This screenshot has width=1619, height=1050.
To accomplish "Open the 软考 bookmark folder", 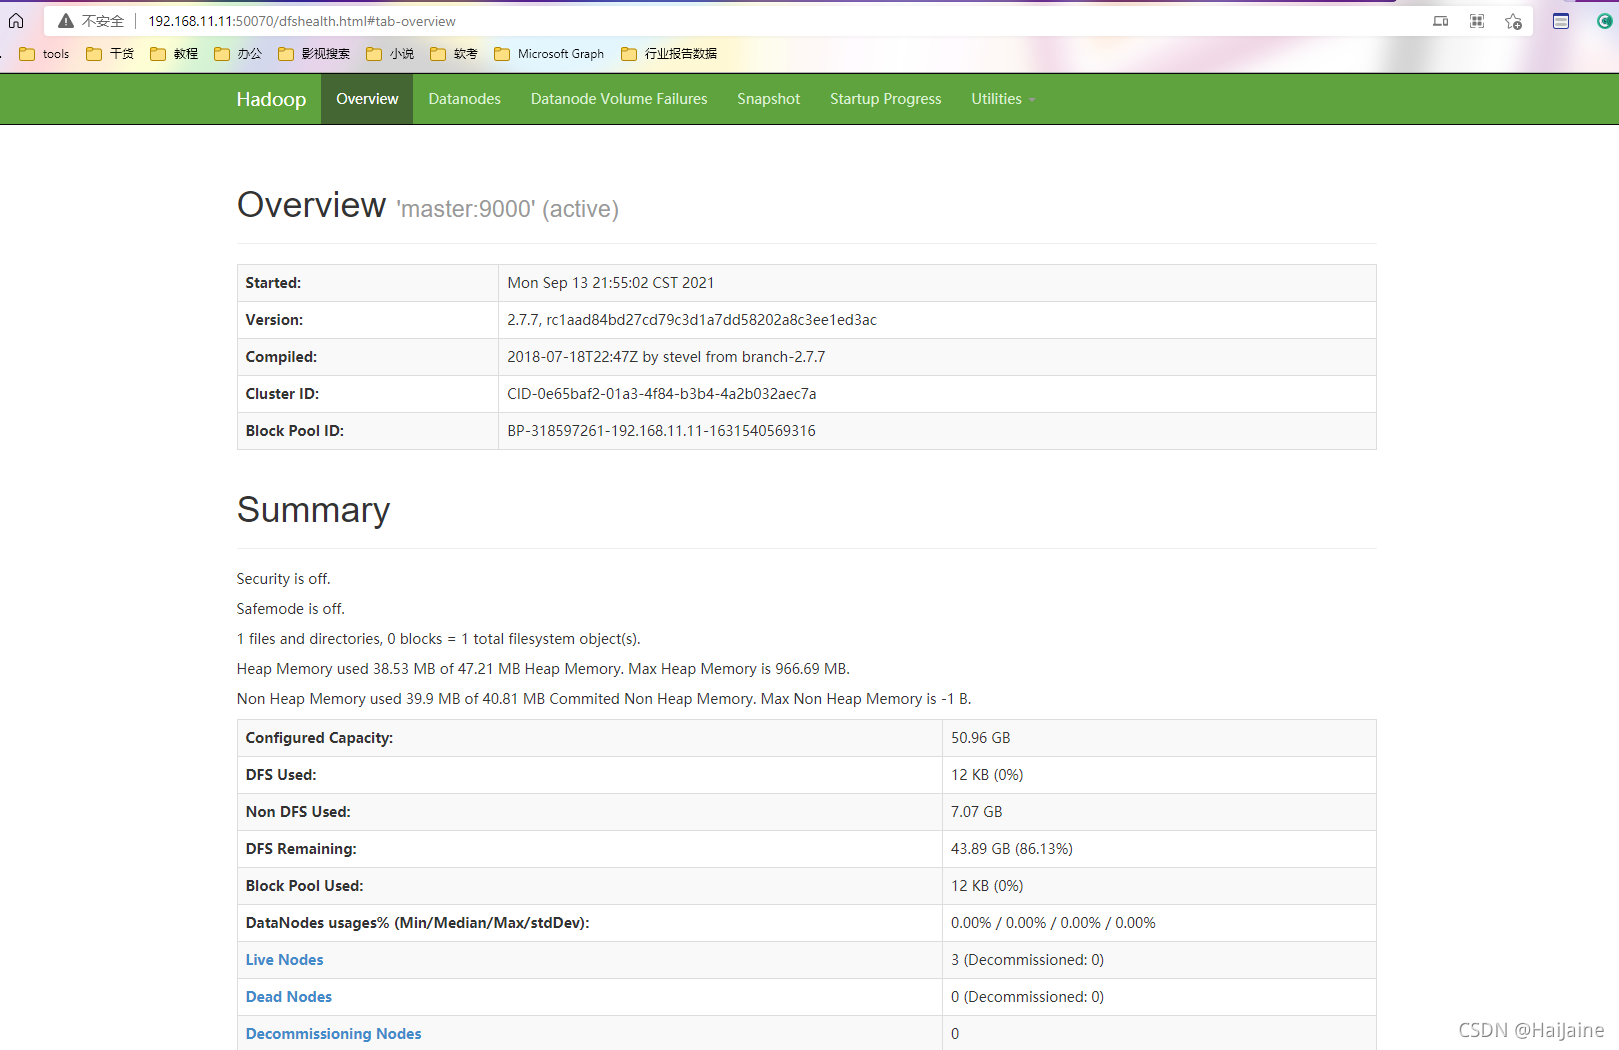I will click(x=454, y=54).
